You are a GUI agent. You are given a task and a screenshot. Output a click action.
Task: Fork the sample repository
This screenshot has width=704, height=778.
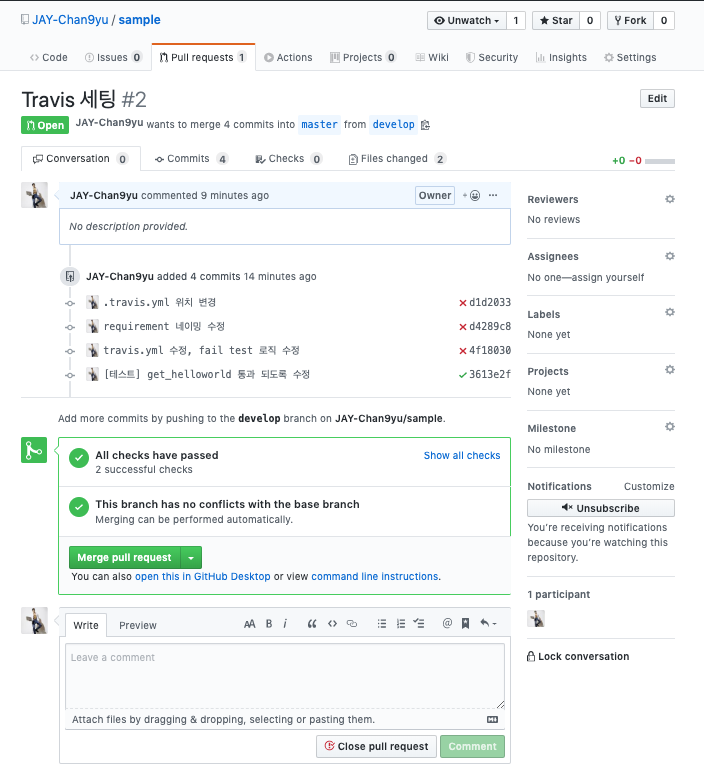coord(630,20)
